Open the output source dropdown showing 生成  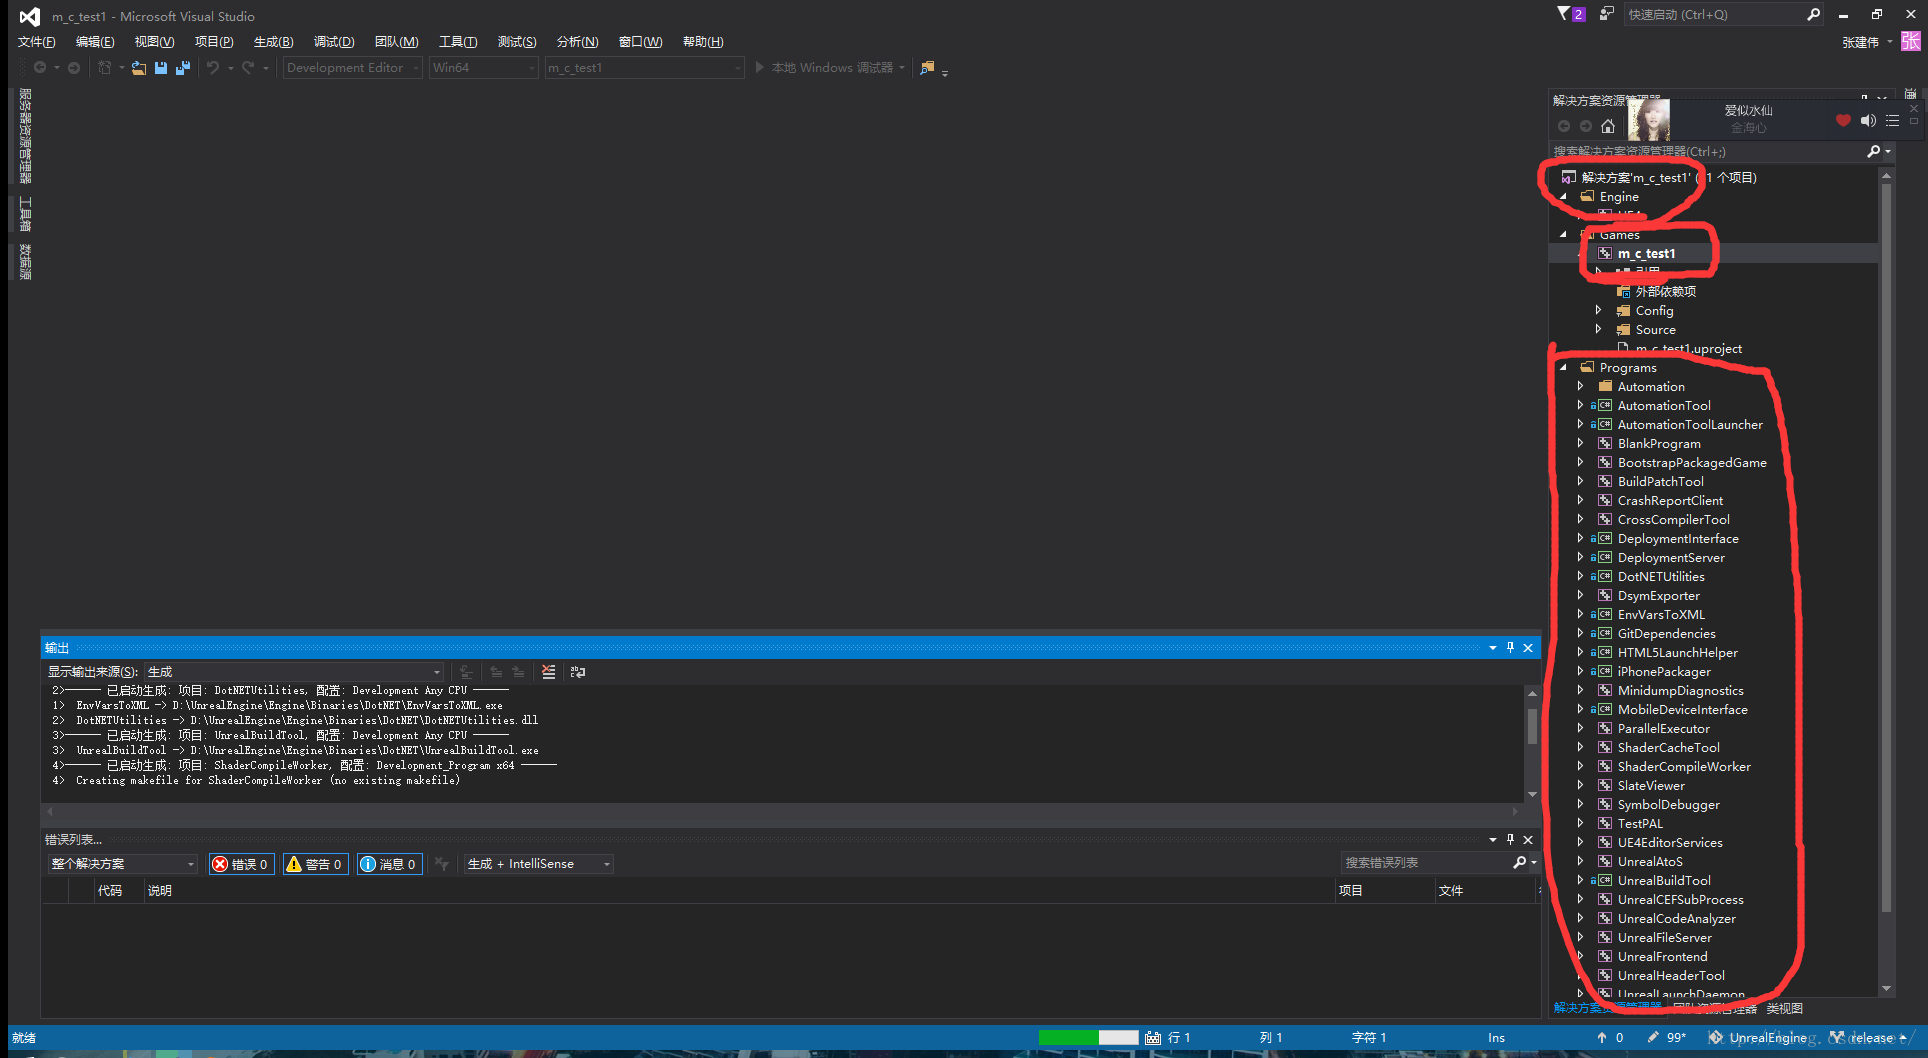pyautogui.click(x=294, y=672)
